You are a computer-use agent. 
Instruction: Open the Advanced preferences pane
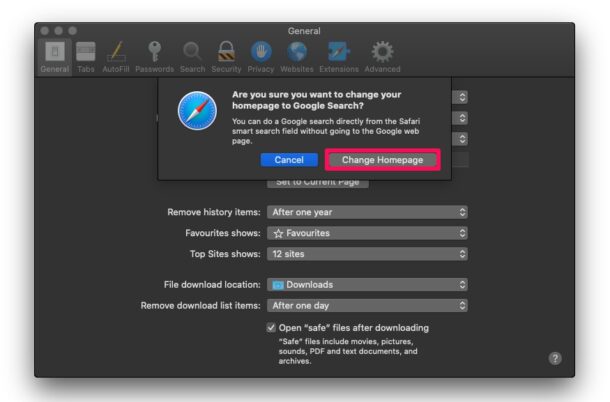pyautogui.click(x=382, y=57)
